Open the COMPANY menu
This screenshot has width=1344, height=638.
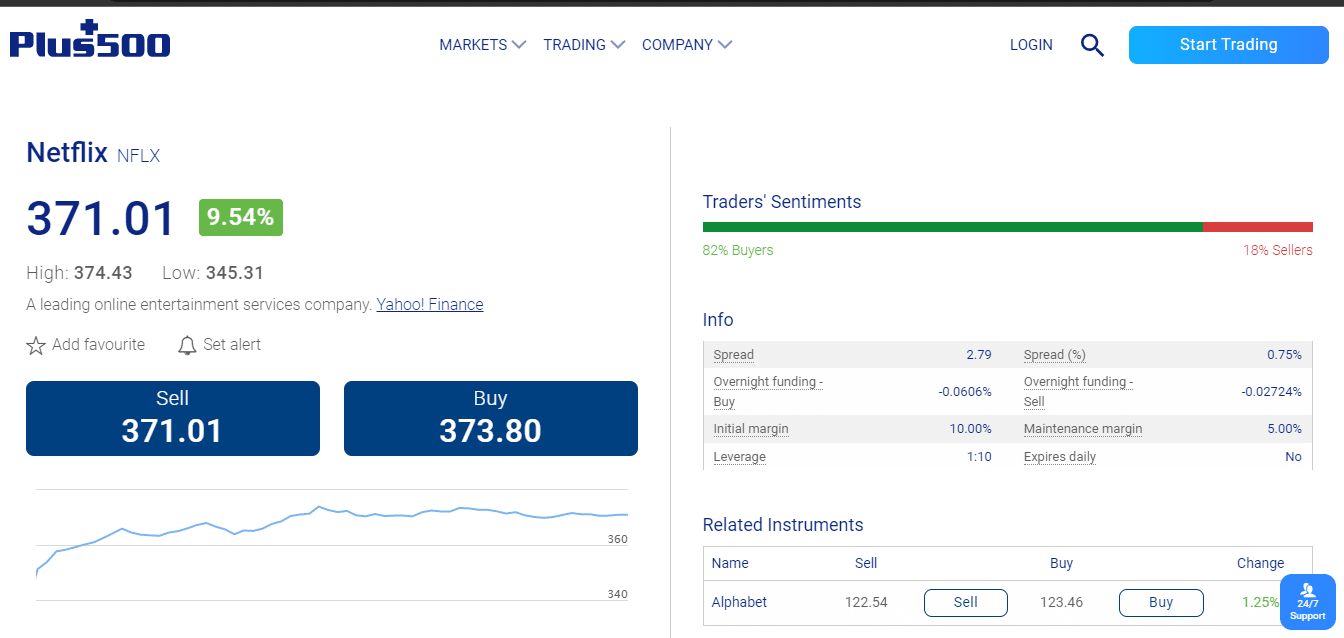pyautogui.click(x=677, y=45)
